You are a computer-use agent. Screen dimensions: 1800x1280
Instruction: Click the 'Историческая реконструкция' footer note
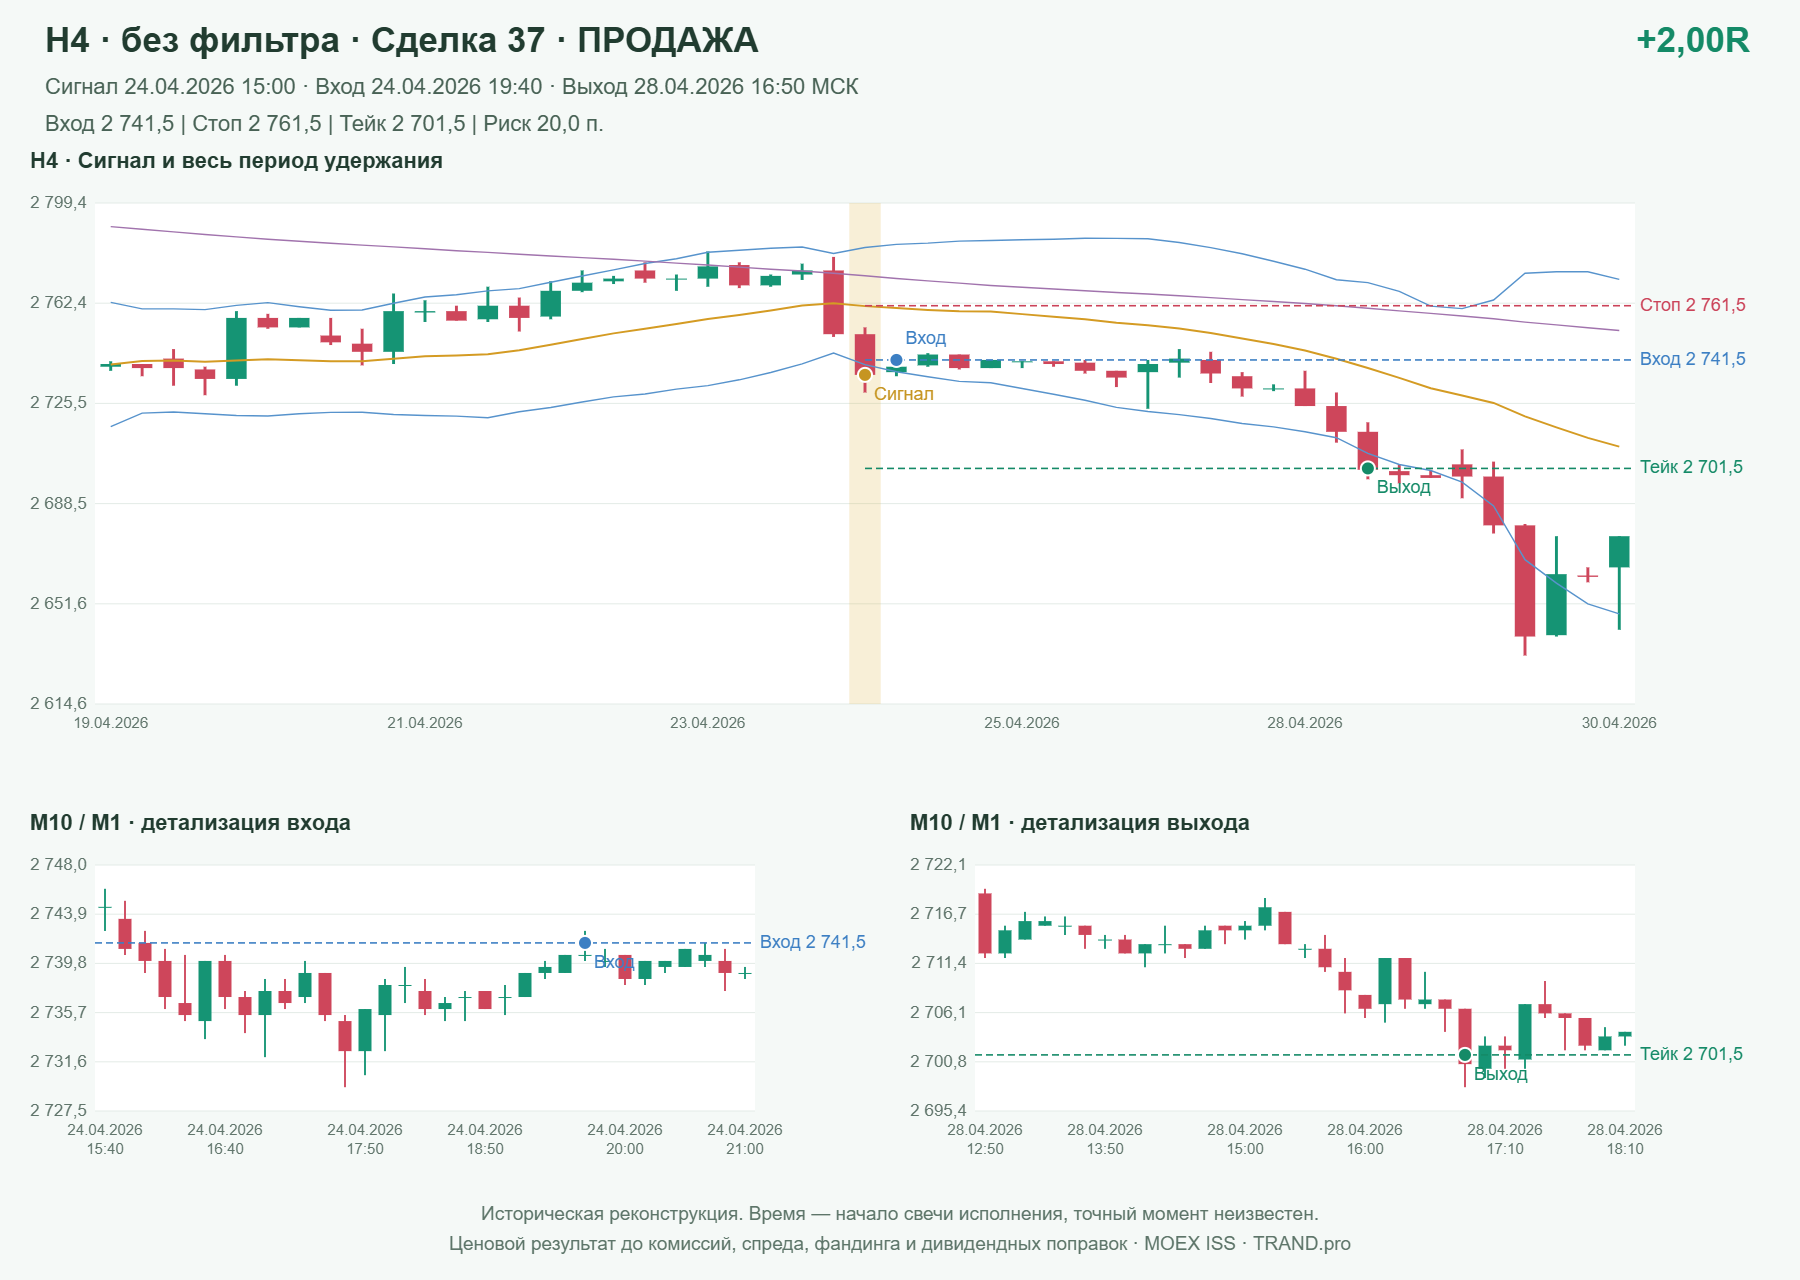tap(900, 1214)
